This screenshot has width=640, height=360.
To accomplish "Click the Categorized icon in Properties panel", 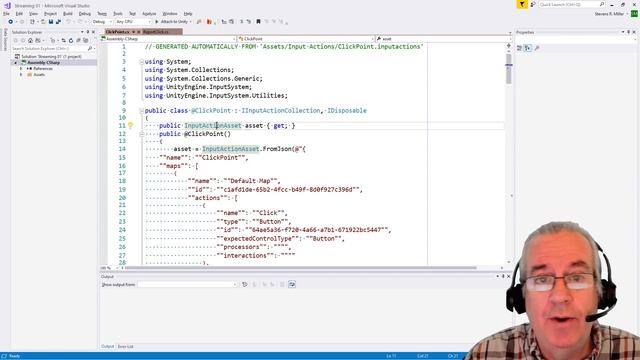I will (x=520, y=48).
